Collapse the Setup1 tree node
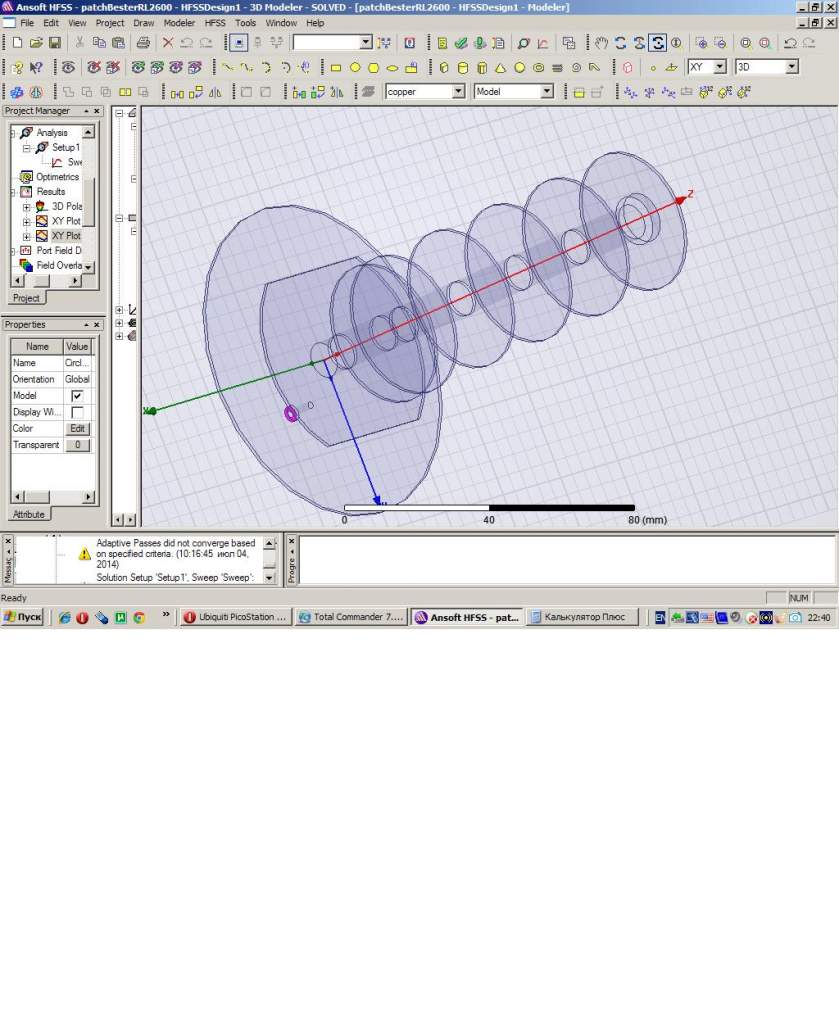 (x=27, y=148)
